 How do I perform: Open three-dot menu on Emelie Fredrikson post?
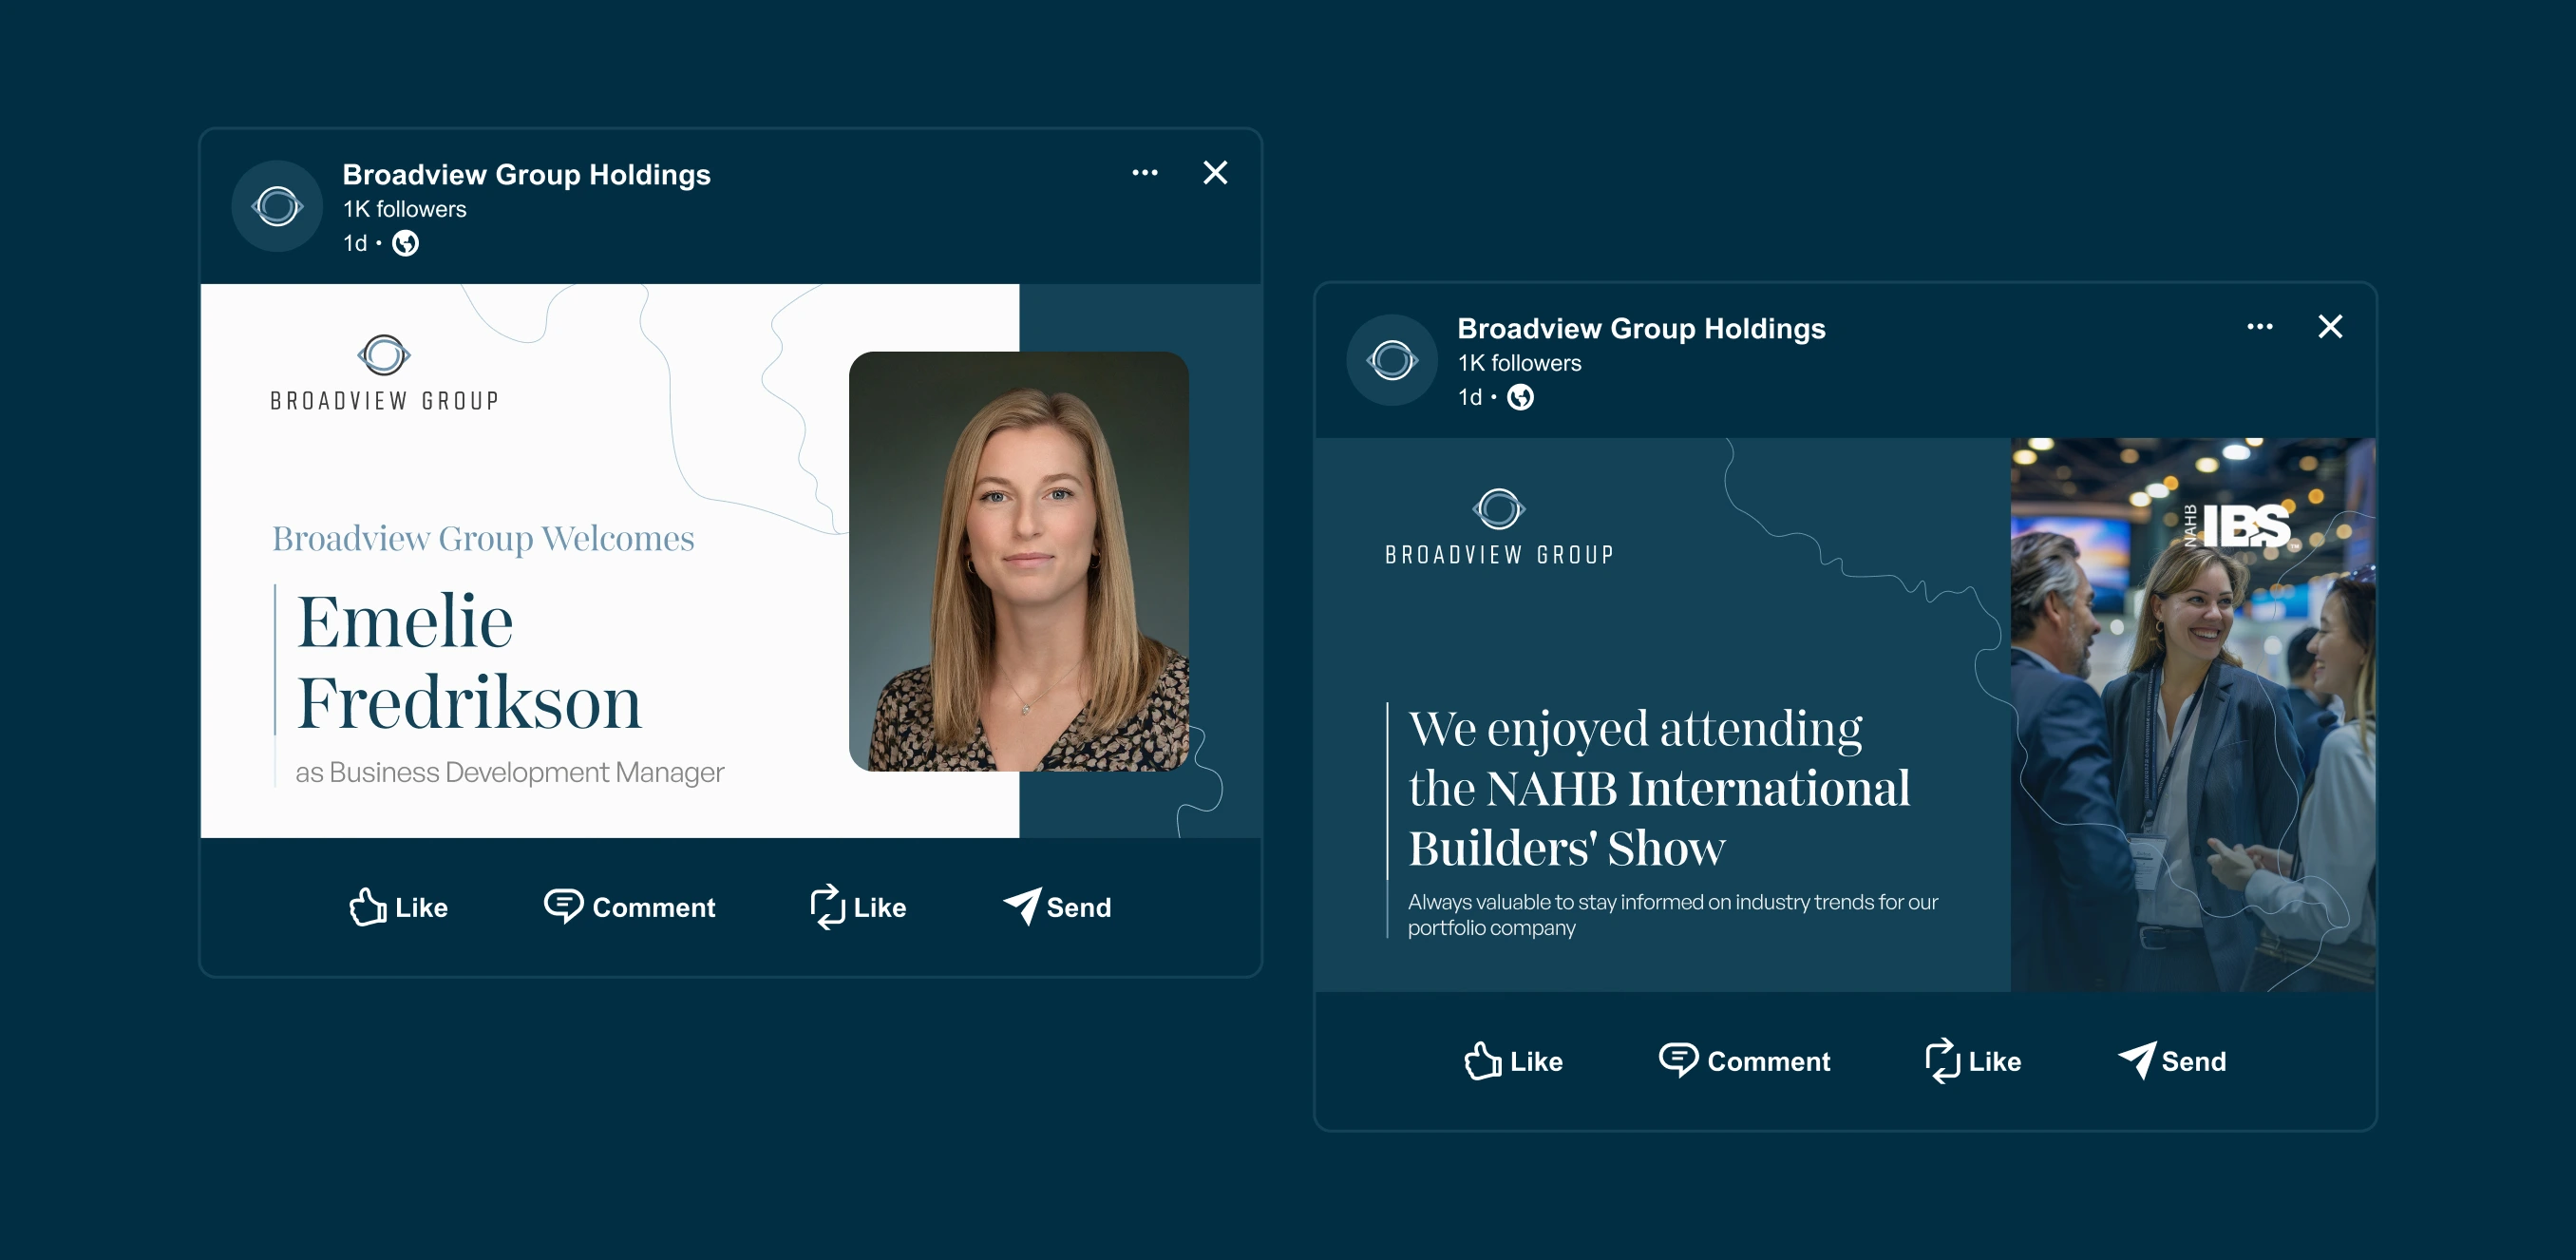pos(1145,173)
